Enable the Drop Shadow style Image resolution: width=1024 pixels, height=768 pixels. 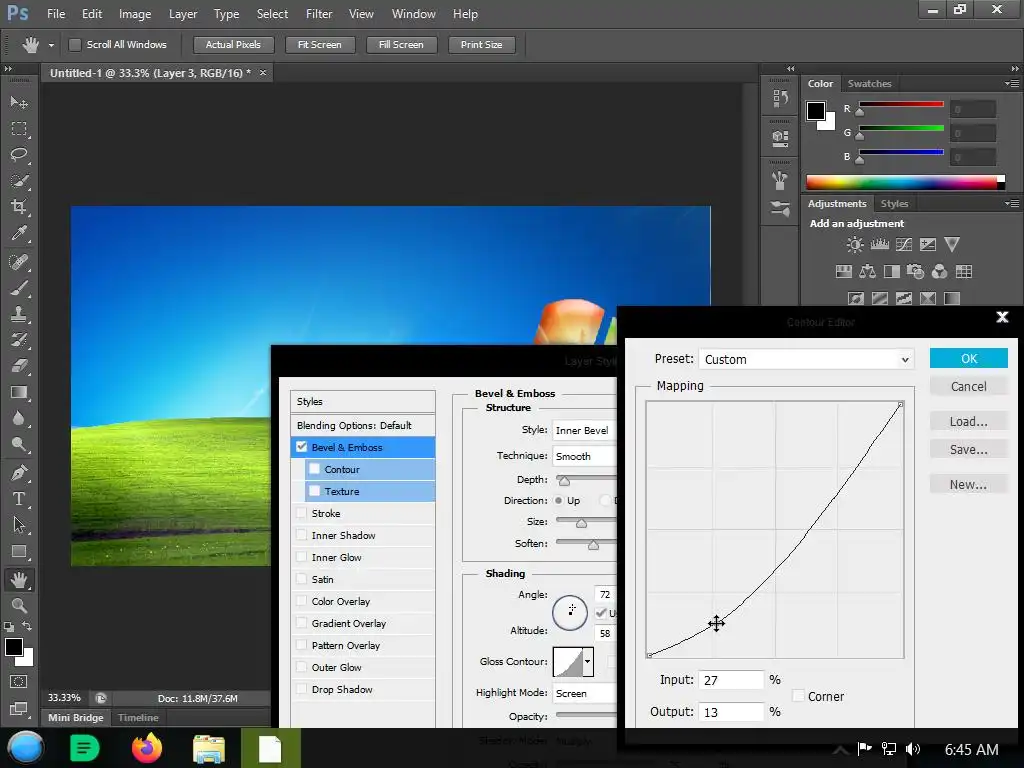tap(301, 689)
